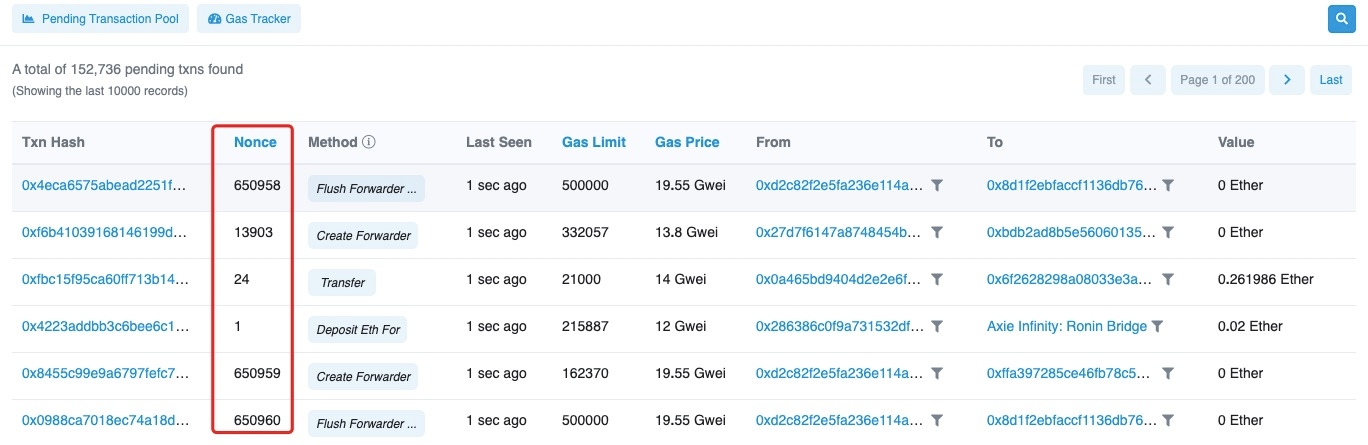Filter From address of the Transfer row
The width and height of the screenshot is (1368, 445).
(937, 280)
